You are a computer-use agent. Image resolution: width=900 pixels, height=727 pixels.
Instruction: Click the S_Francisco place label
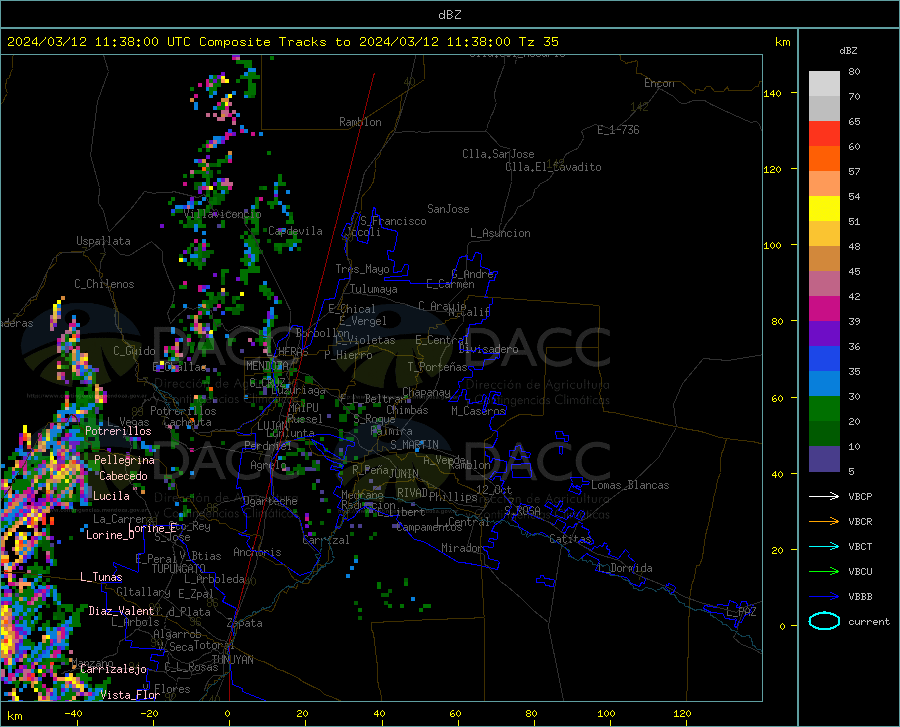pos(393,221)
